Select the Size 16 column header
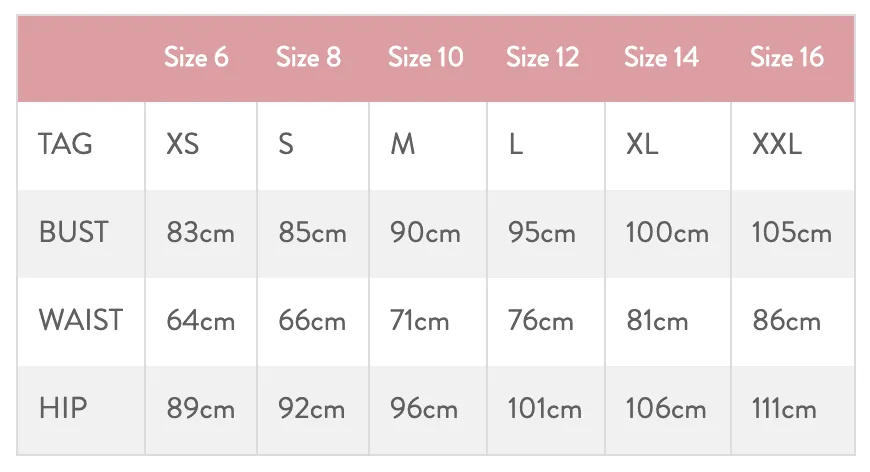This screenshot has width=870, height=472. click(x=787, y=57)
